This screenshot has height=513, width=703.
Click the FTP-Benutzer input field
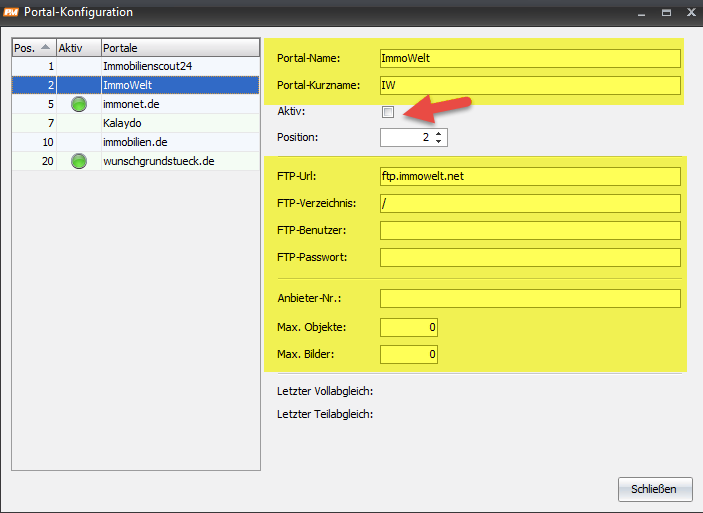(x=530, y=230)
